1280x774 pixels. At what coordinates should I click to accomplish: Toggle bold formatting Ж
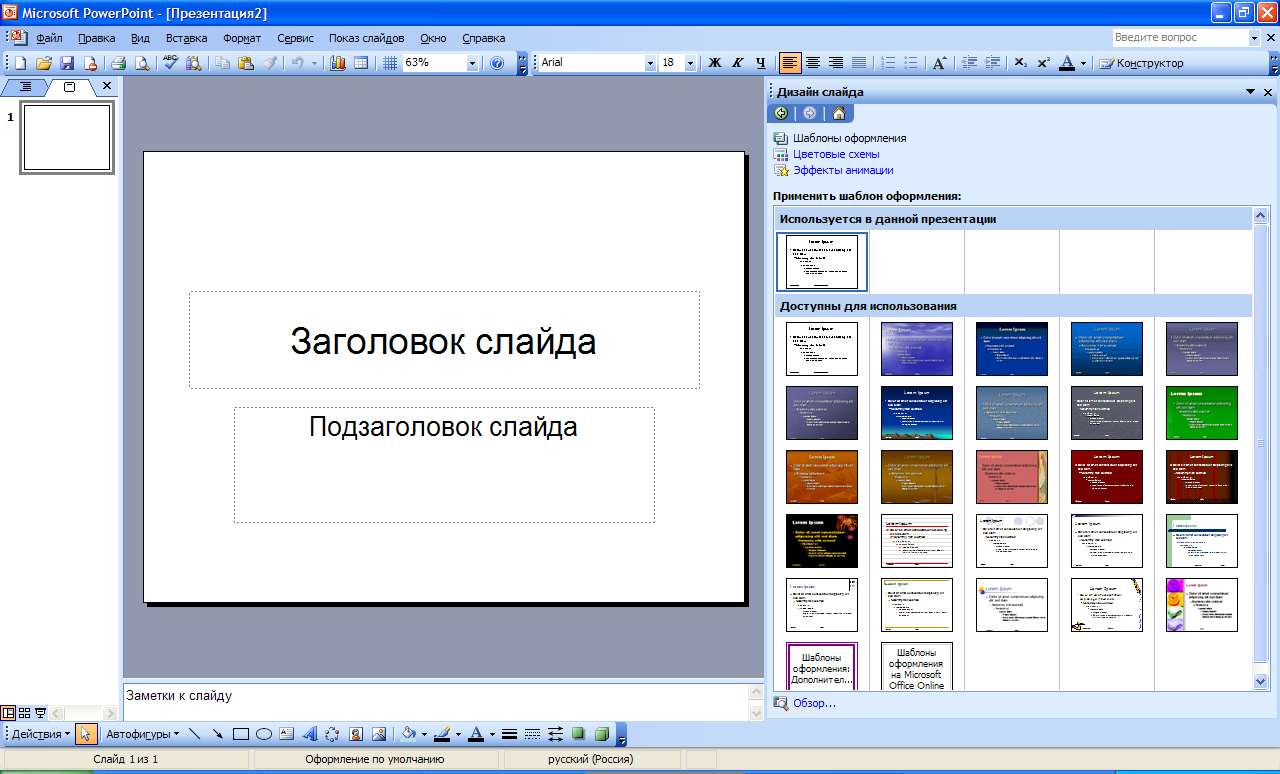(715, 63)
